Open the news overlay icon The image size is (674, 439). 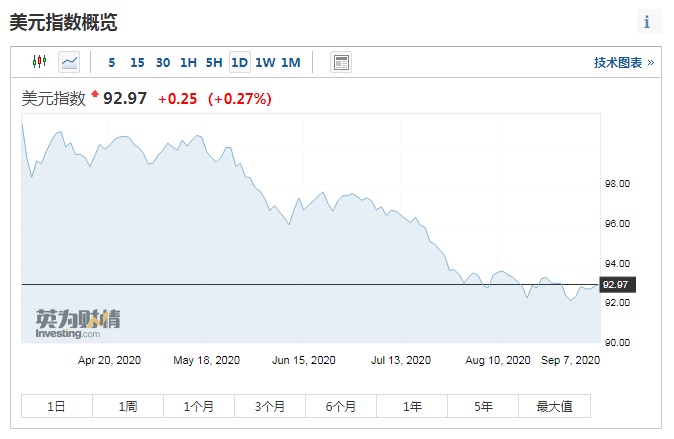[341, 62]
